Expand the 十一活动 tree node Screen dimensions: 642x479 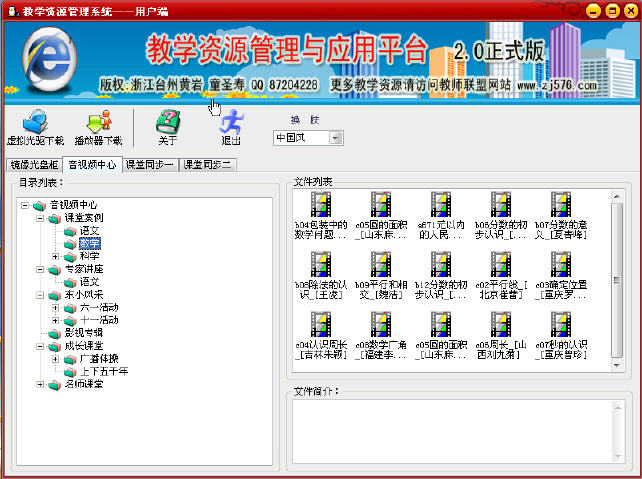click(56, 321)
